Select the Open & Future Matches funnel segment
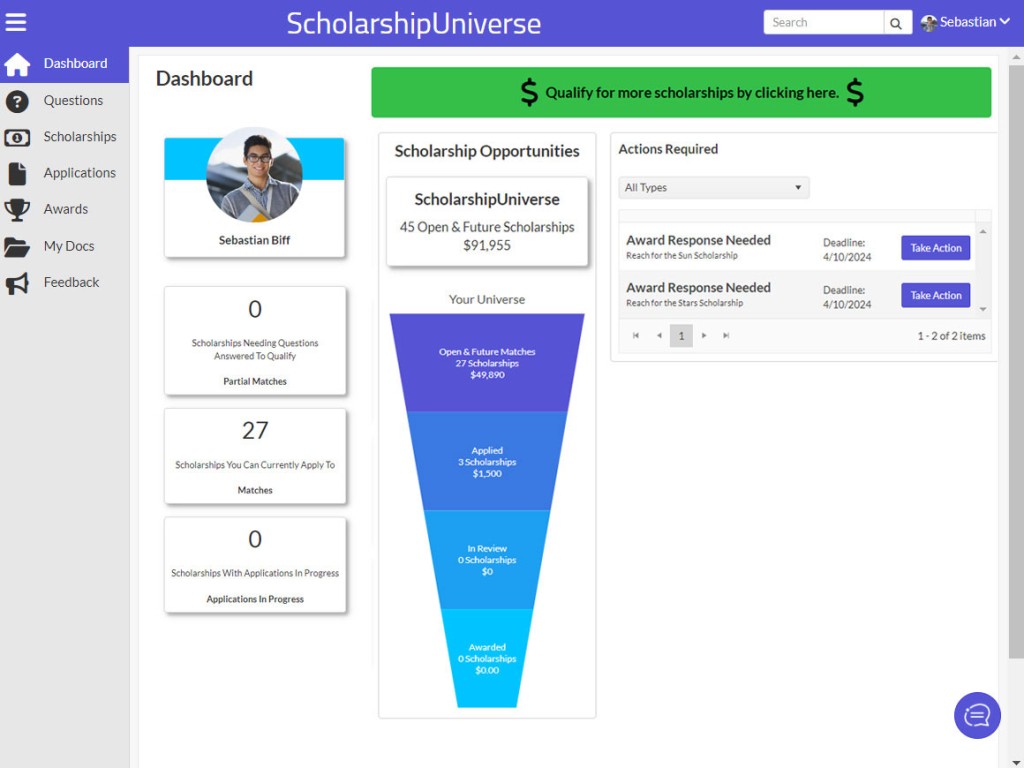This screenshot has height=768, width=1024. point(487,363)
